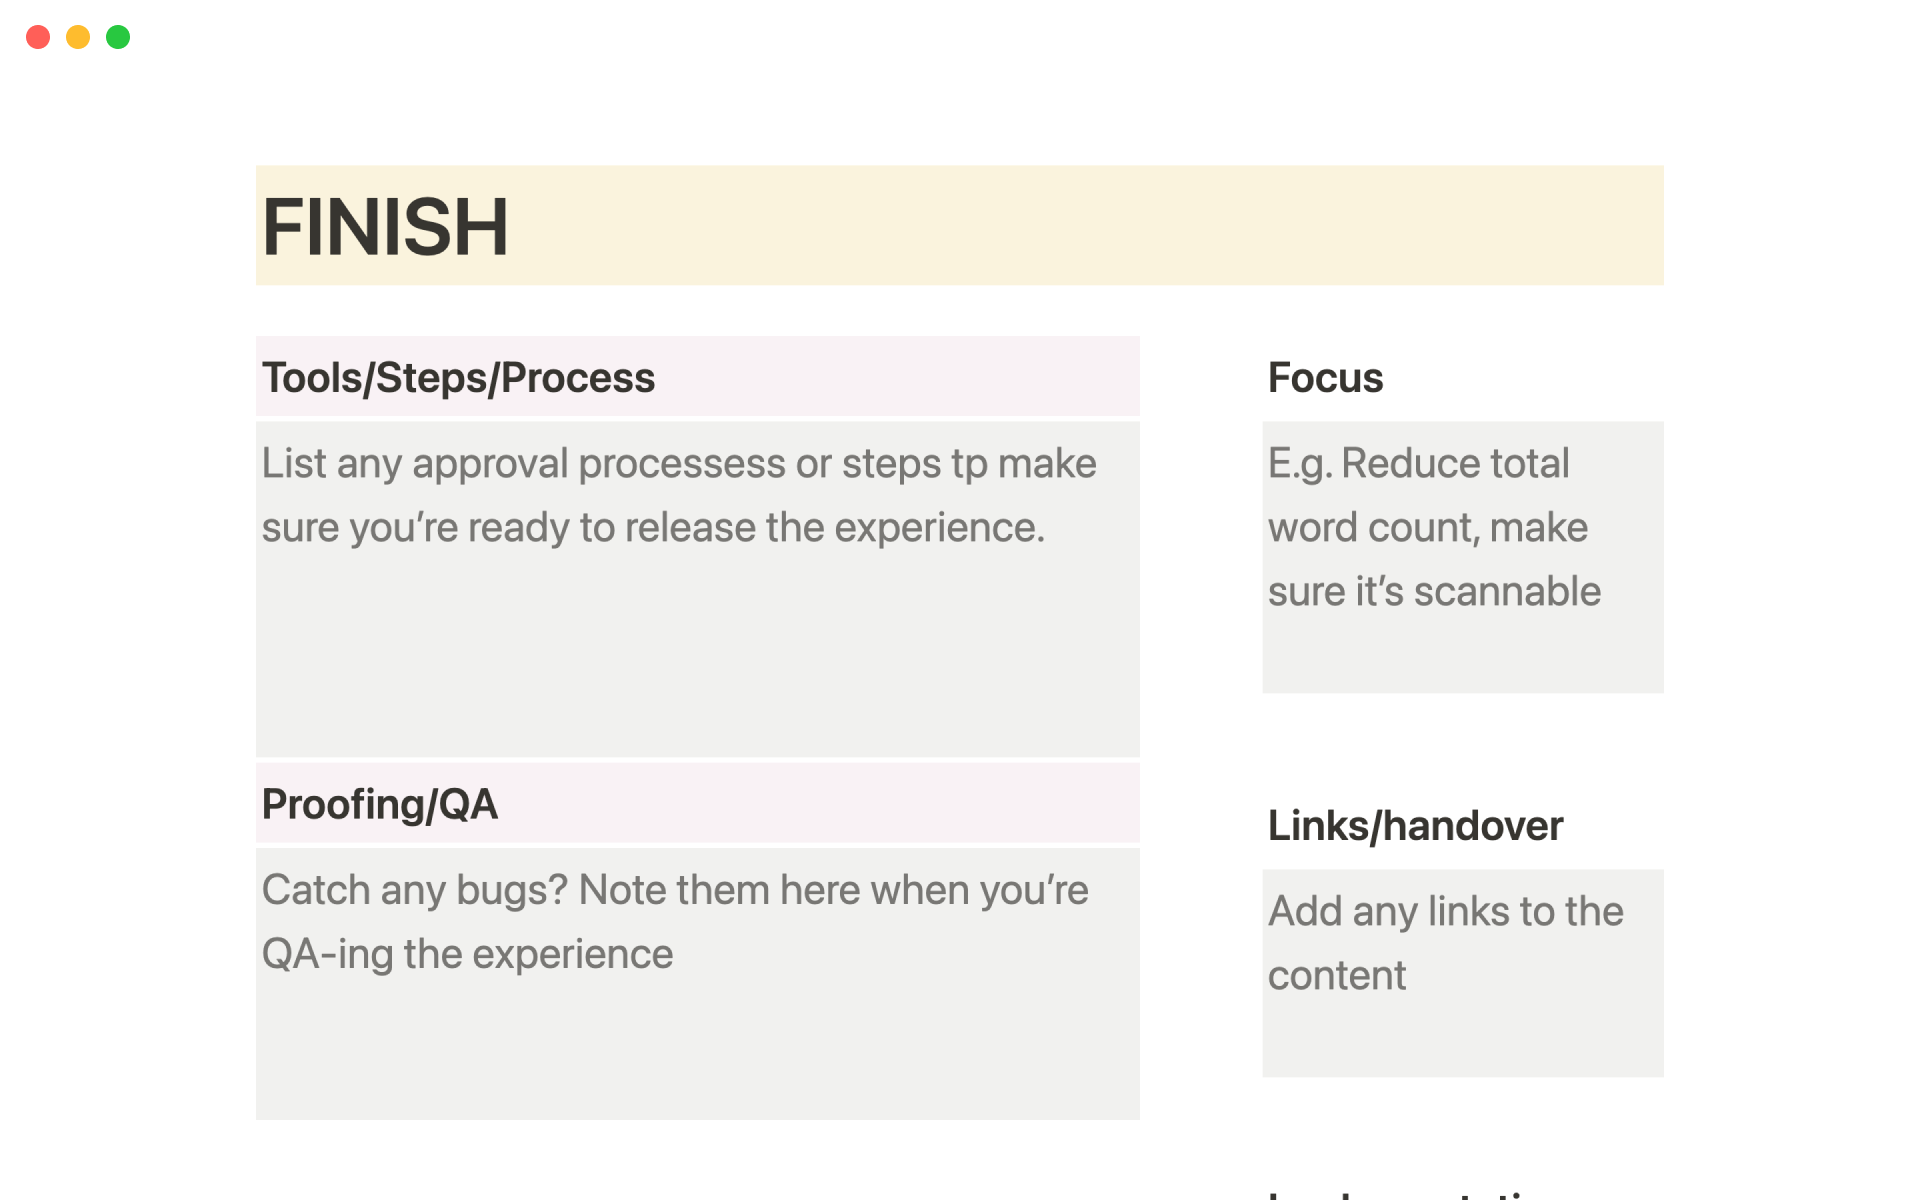Click the red close window button

(38, 37)
